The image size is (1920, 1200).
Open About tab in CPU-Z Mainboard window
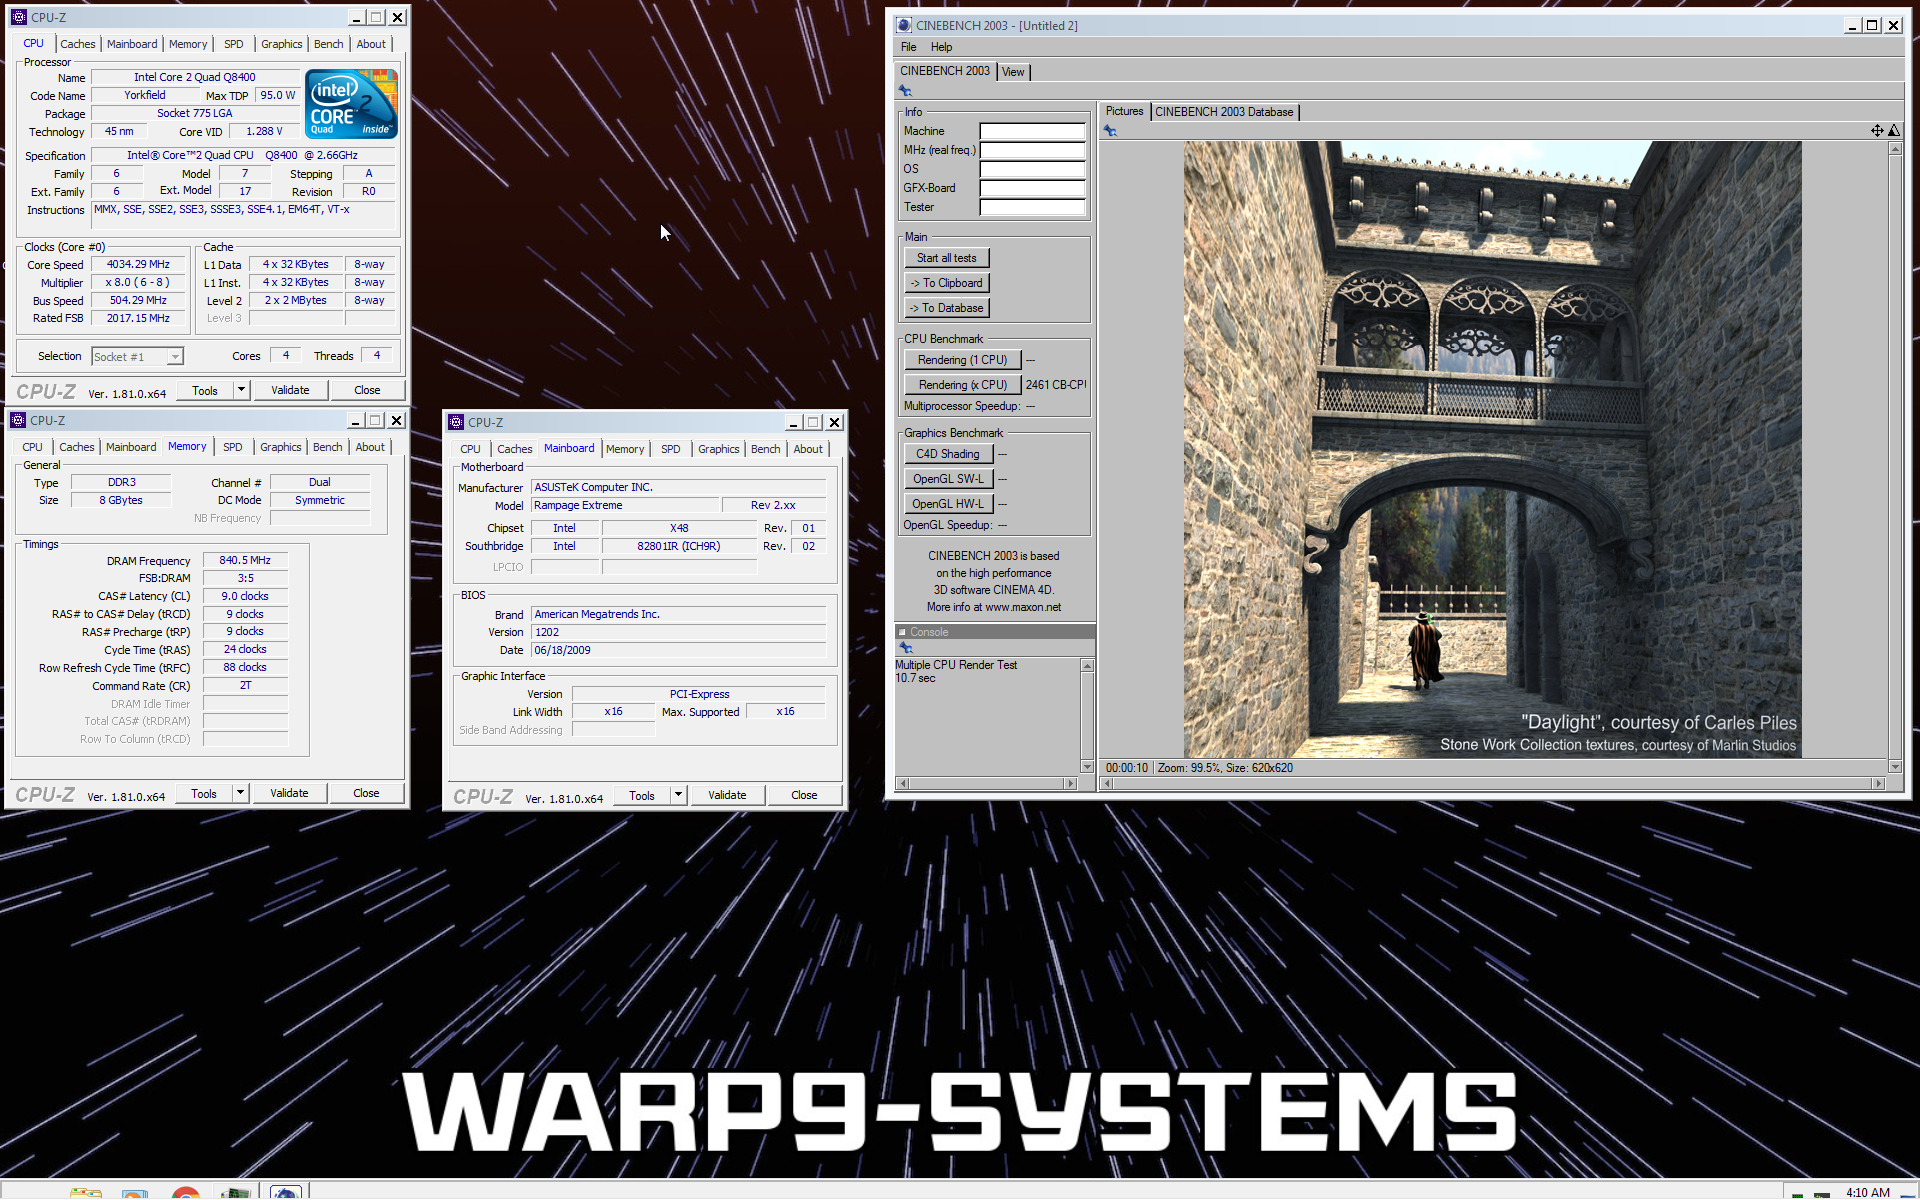808,449
